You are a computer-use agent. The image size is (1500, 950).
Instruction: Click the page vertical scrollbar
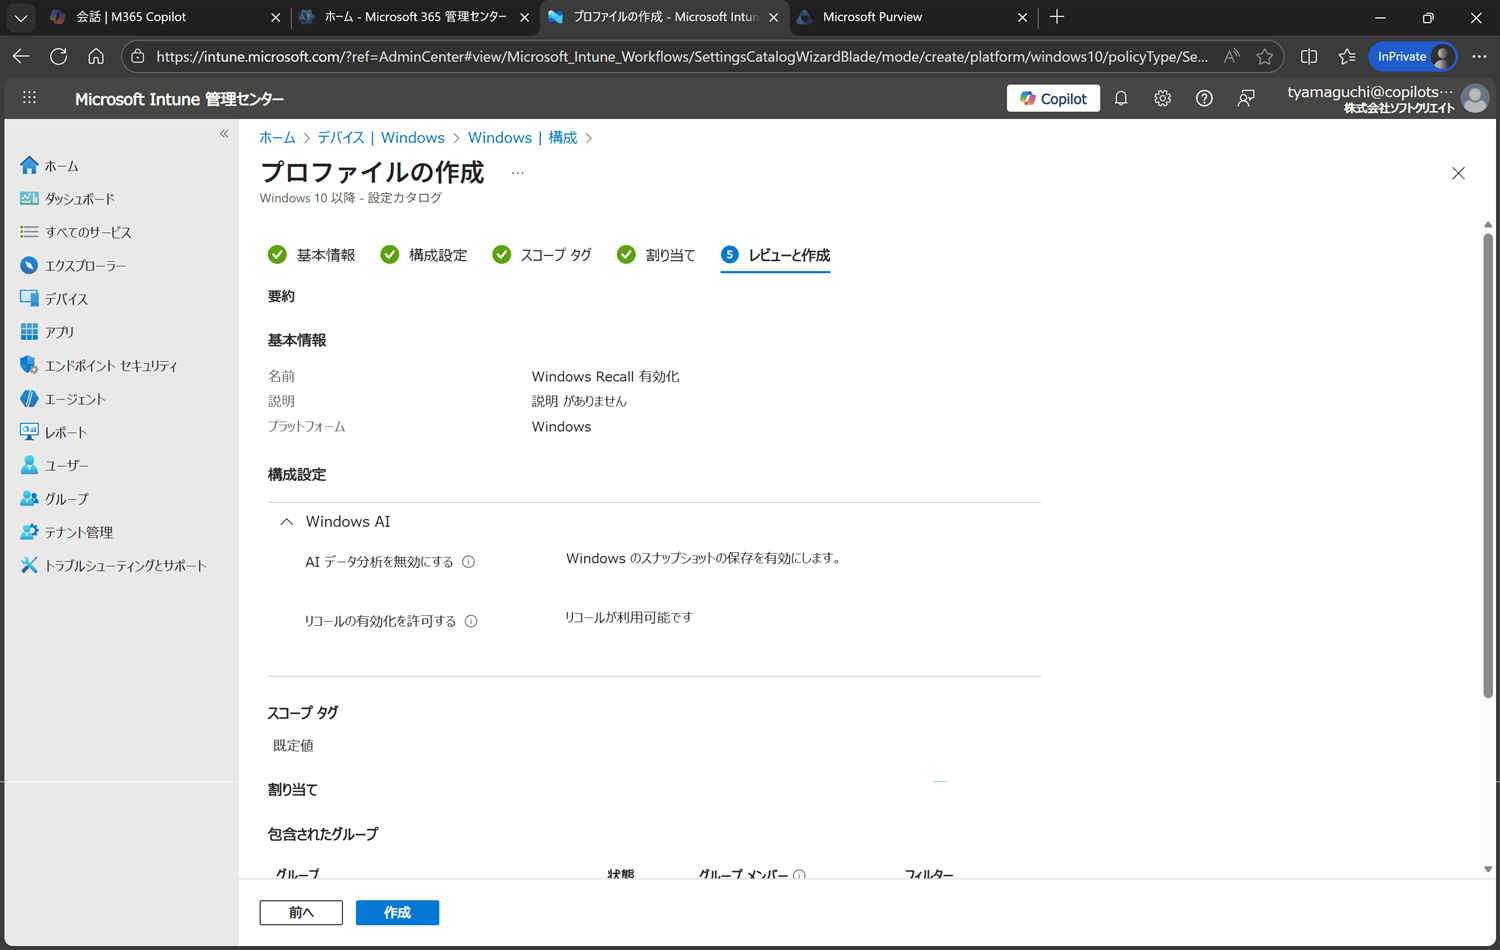click(x=1488, y=465)
